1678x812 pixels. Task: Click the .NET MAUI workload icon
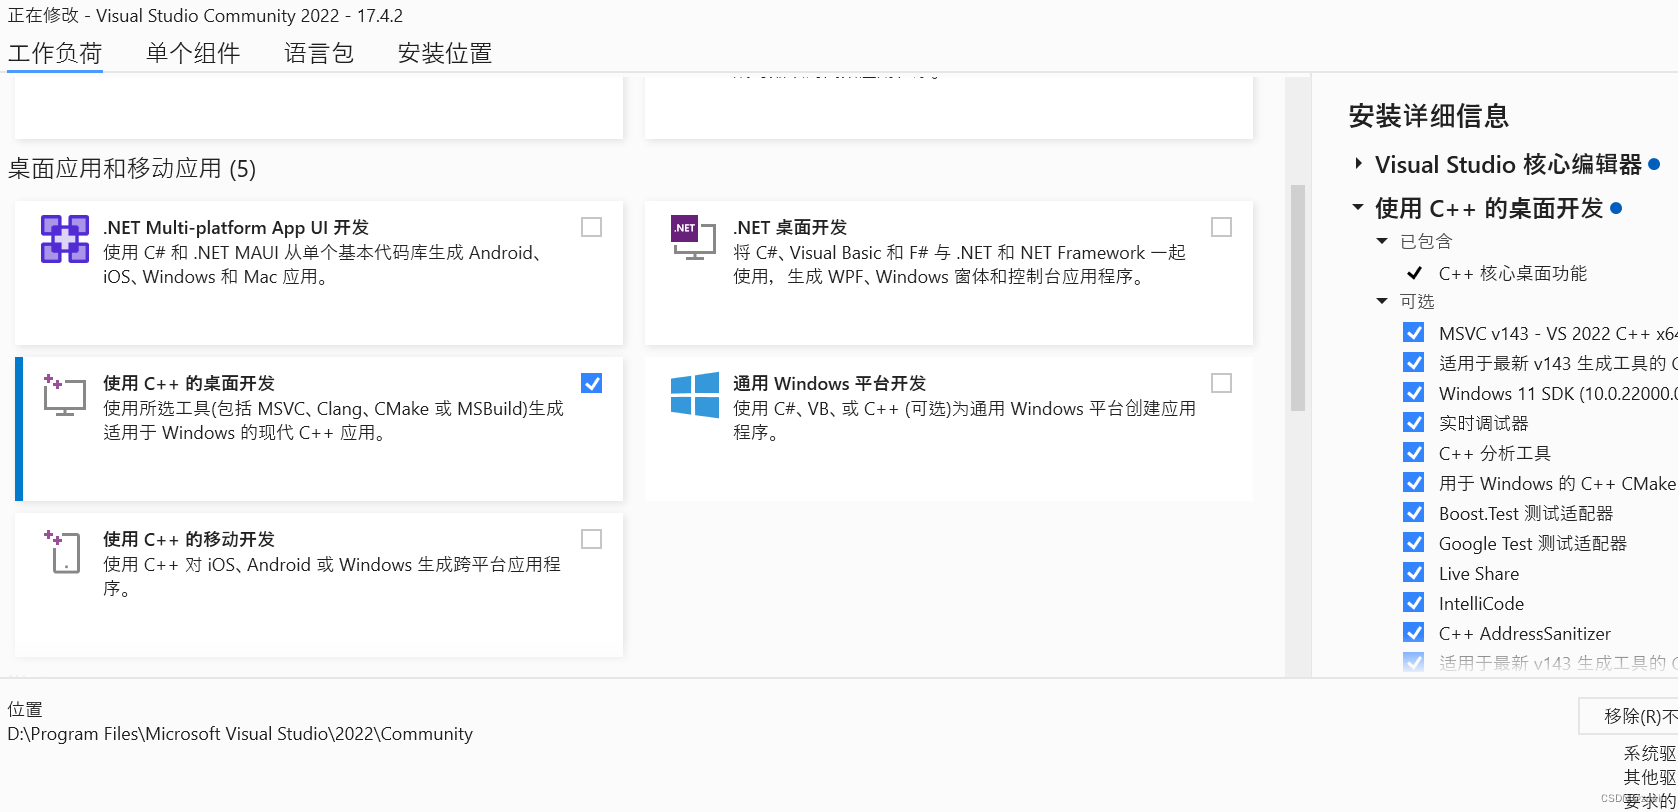(64, 239)
